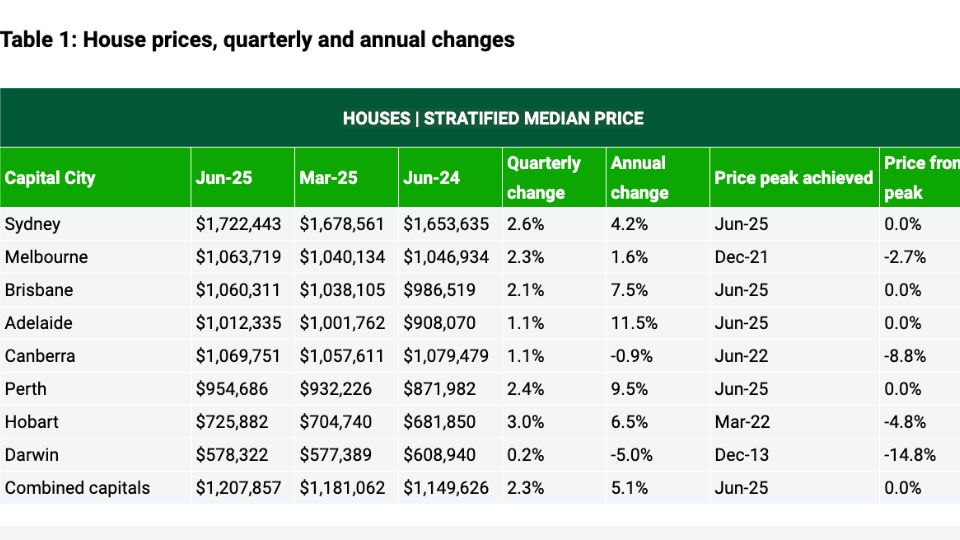Select the 'Quarterly change' column header
Viewport: 960px width, 540px height.
click(x=543, y=178)
